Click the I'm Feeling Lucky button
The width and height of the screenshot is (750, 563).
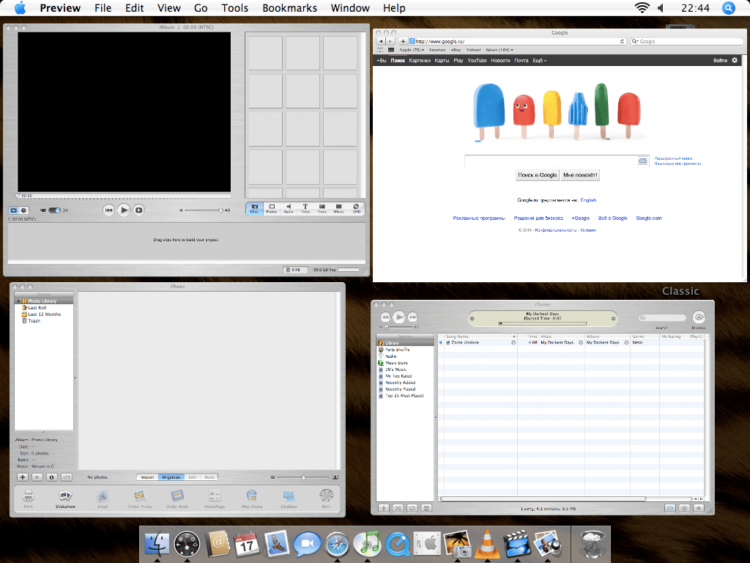click(580, 176)
